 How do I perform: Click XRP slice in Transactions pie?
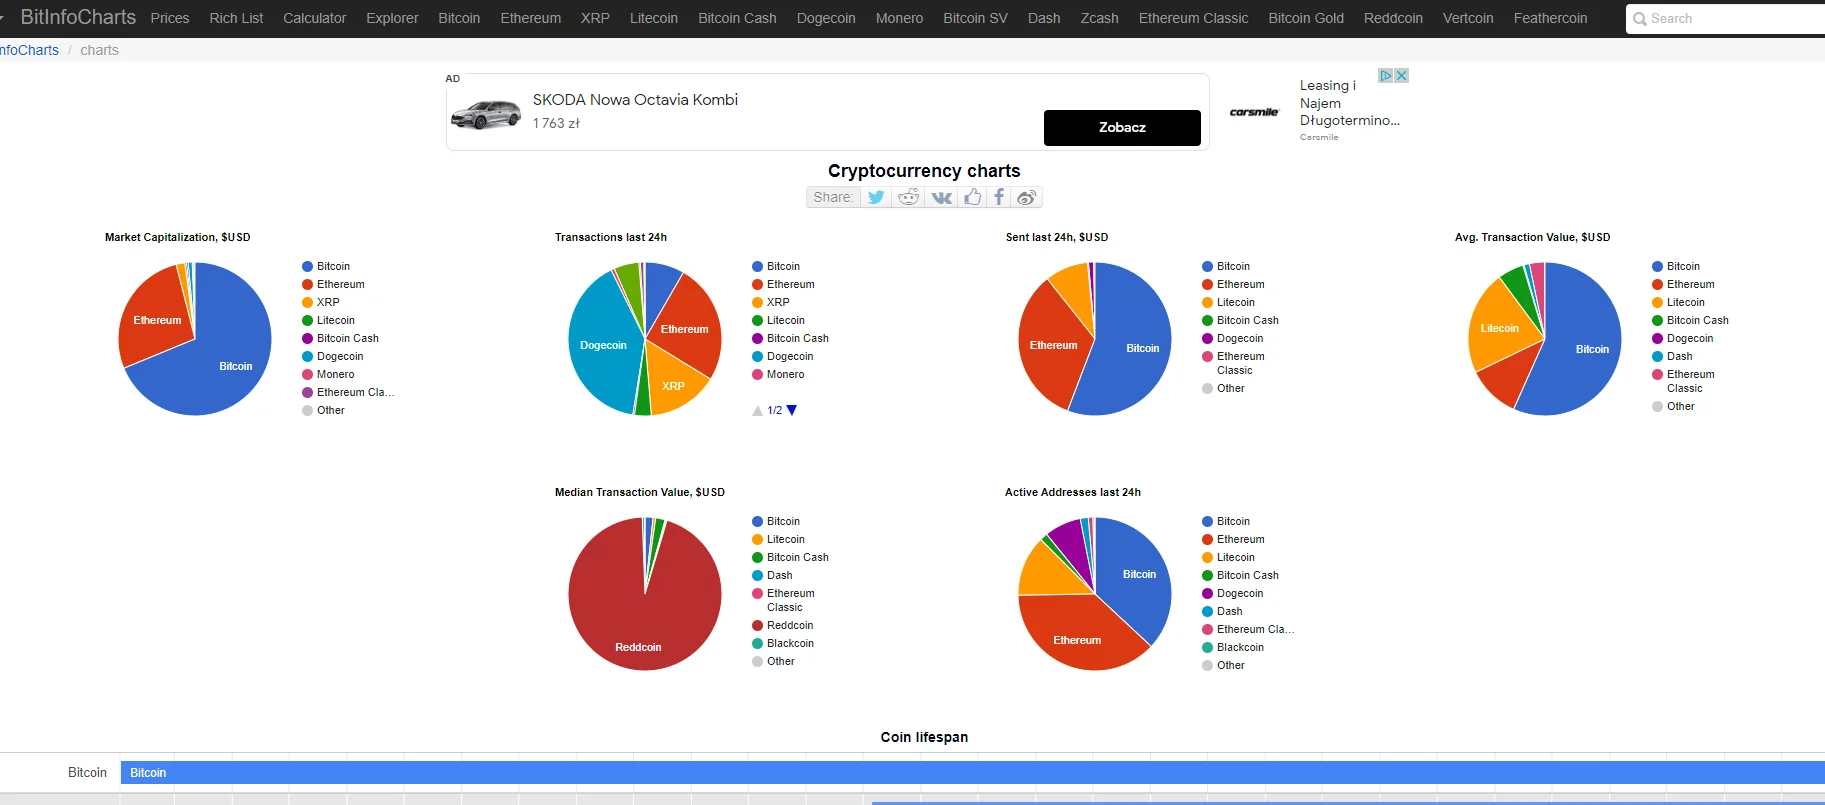pos(675,383)
